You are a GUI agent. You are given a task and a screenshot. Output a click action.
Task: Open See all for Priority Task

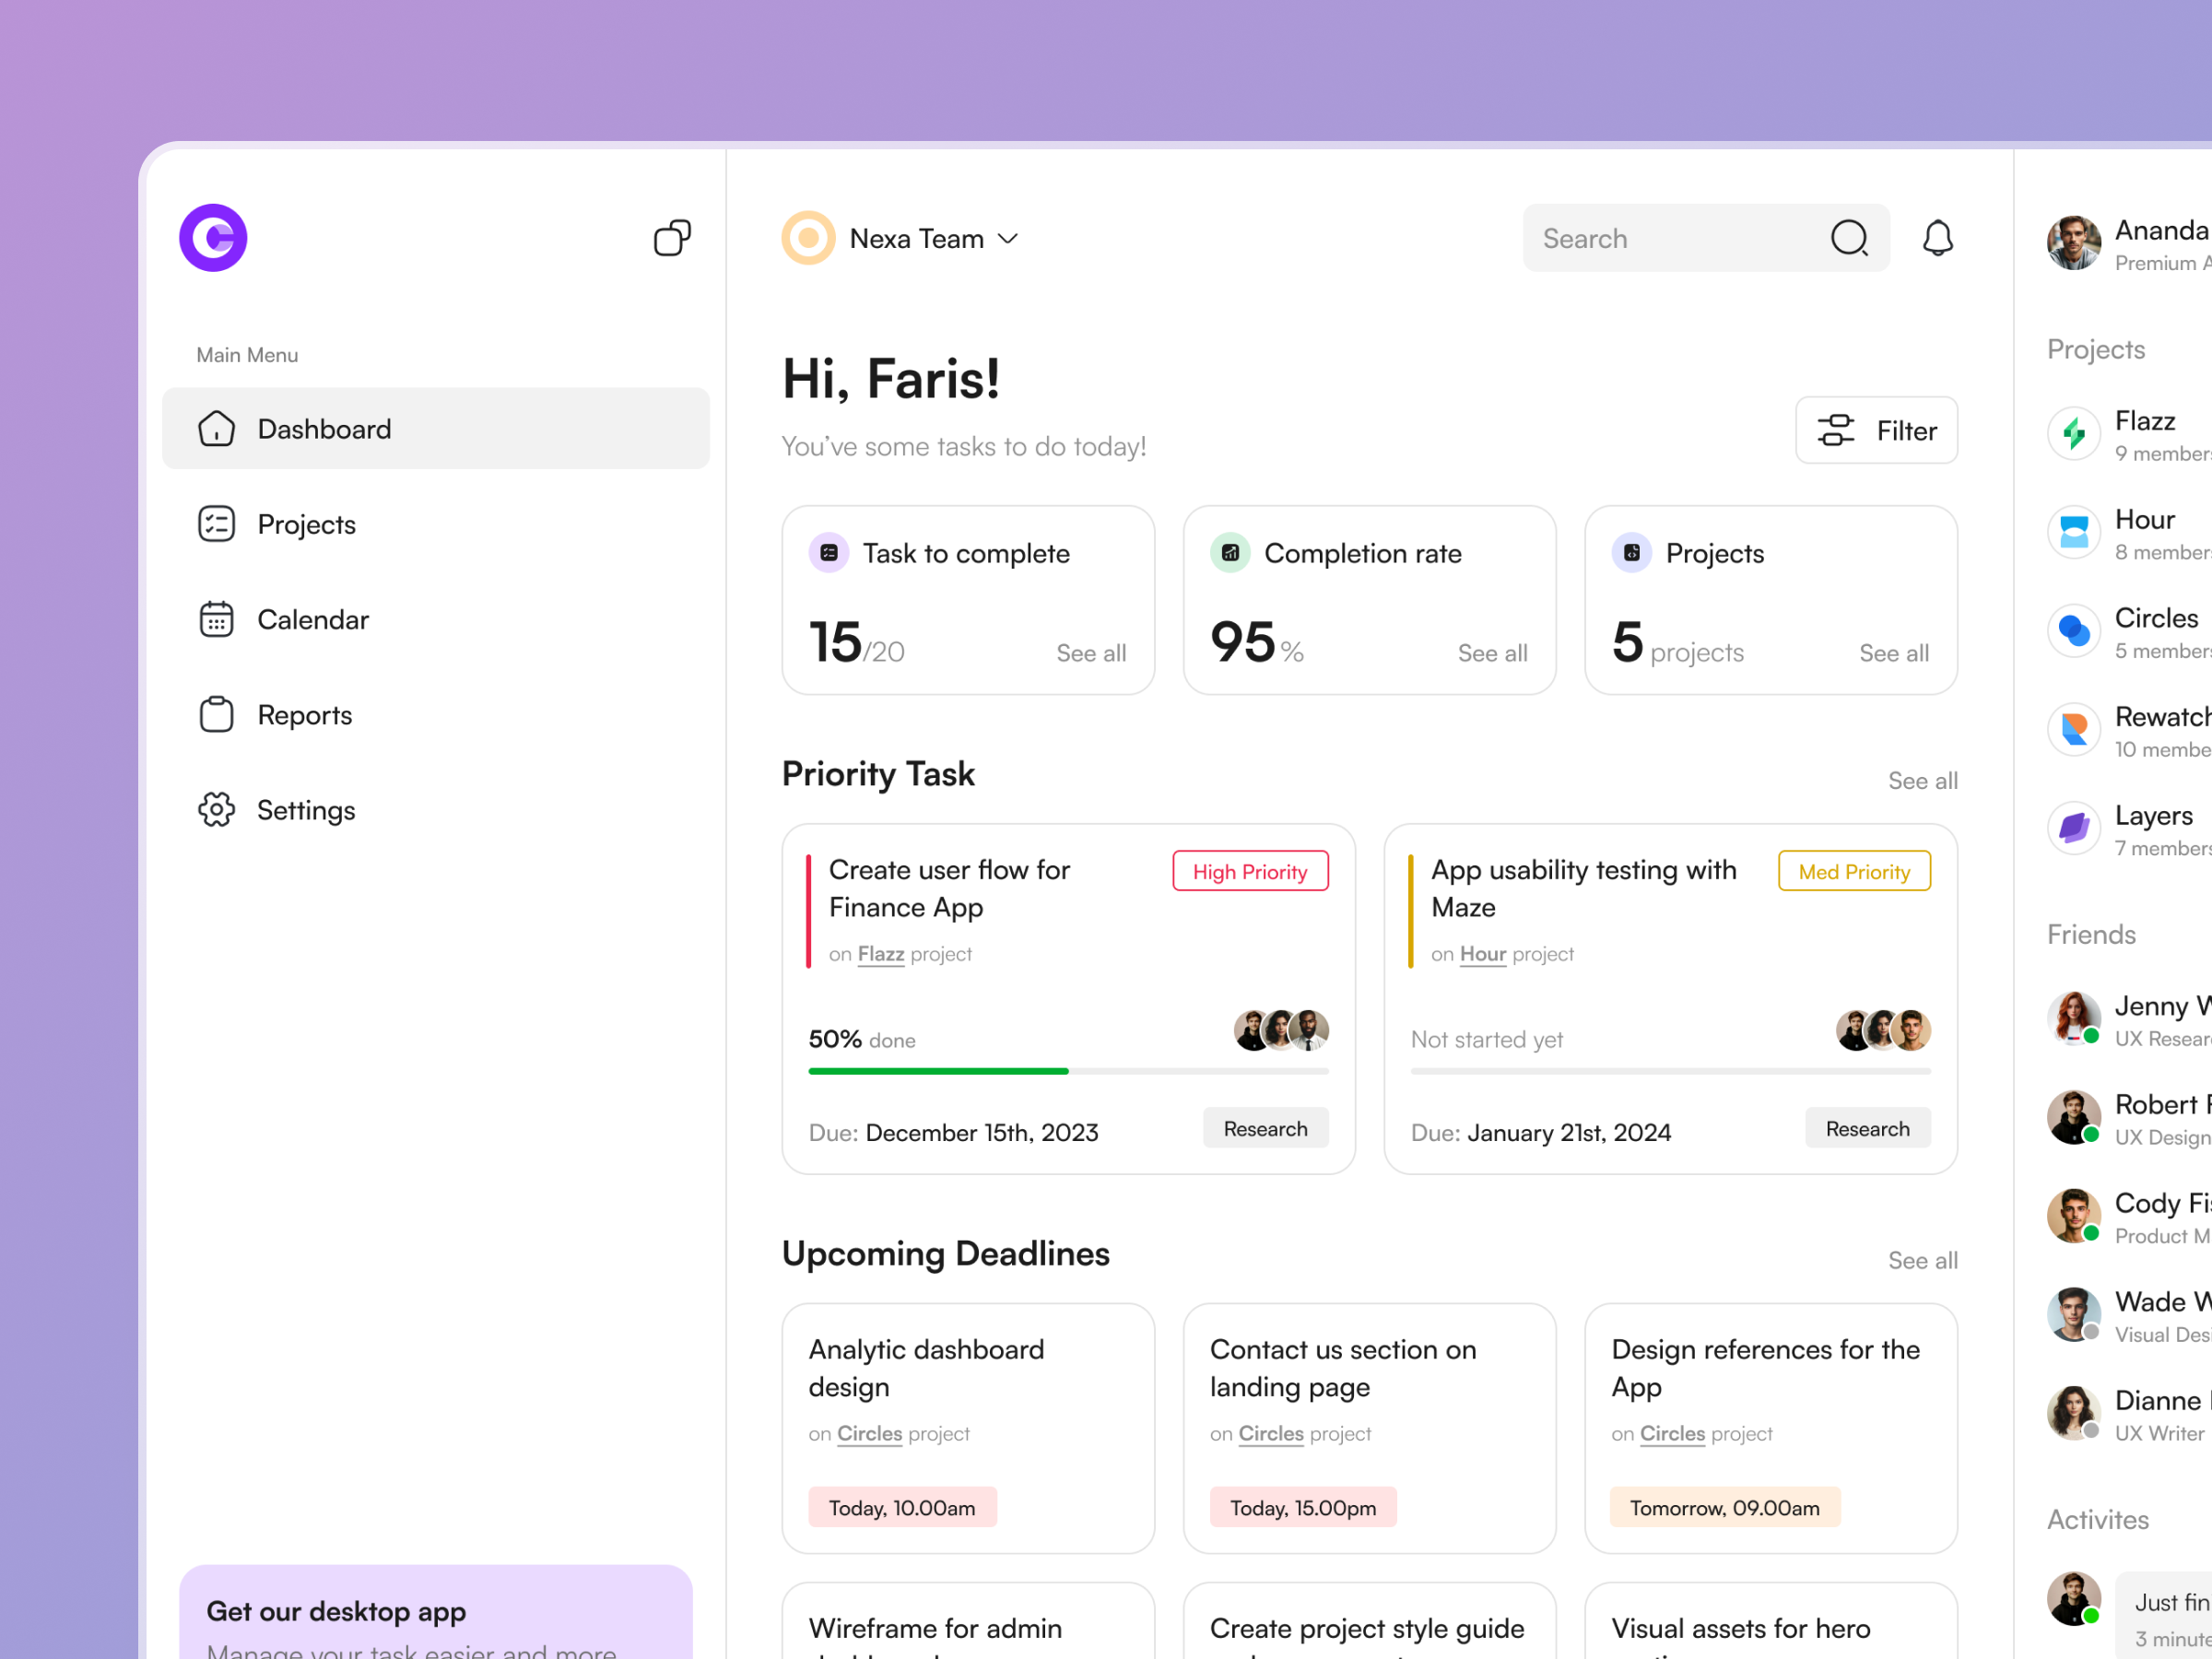[1922, 780]
